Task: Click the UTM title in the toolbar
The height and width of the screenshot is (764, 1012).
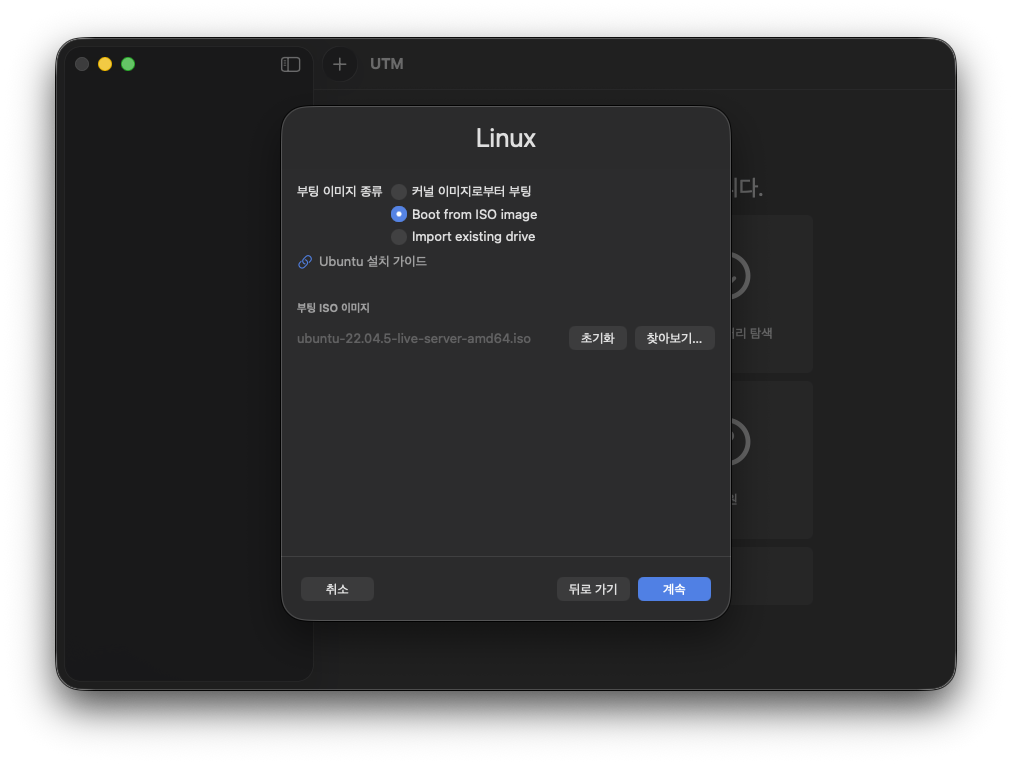Action: [x=387, y=64]
